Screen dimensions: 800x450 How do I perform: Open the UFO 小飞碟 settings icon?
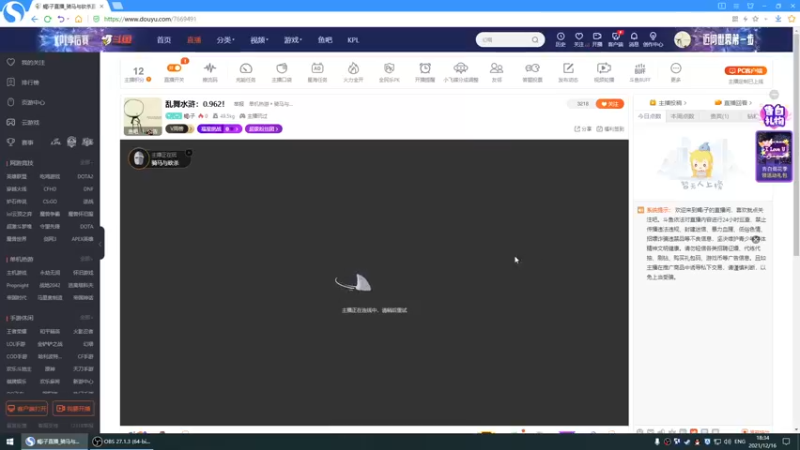tap(461, 71)
